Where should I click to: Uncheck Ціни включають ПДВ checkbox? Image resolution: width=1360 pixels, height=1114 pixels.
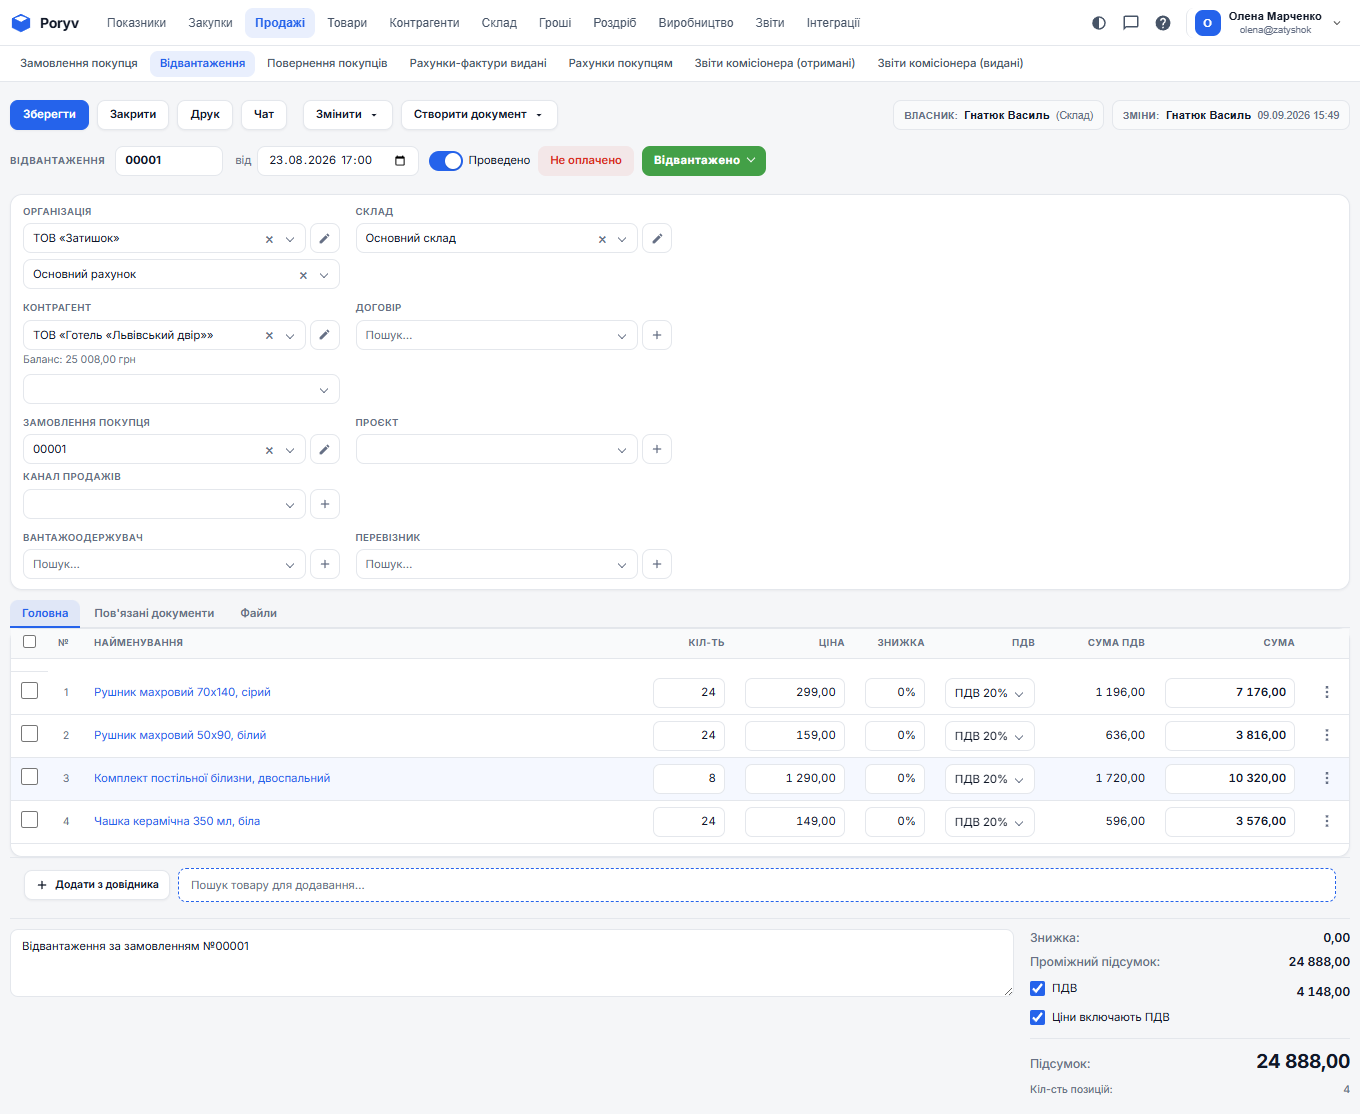(x=1038, y=1017)
